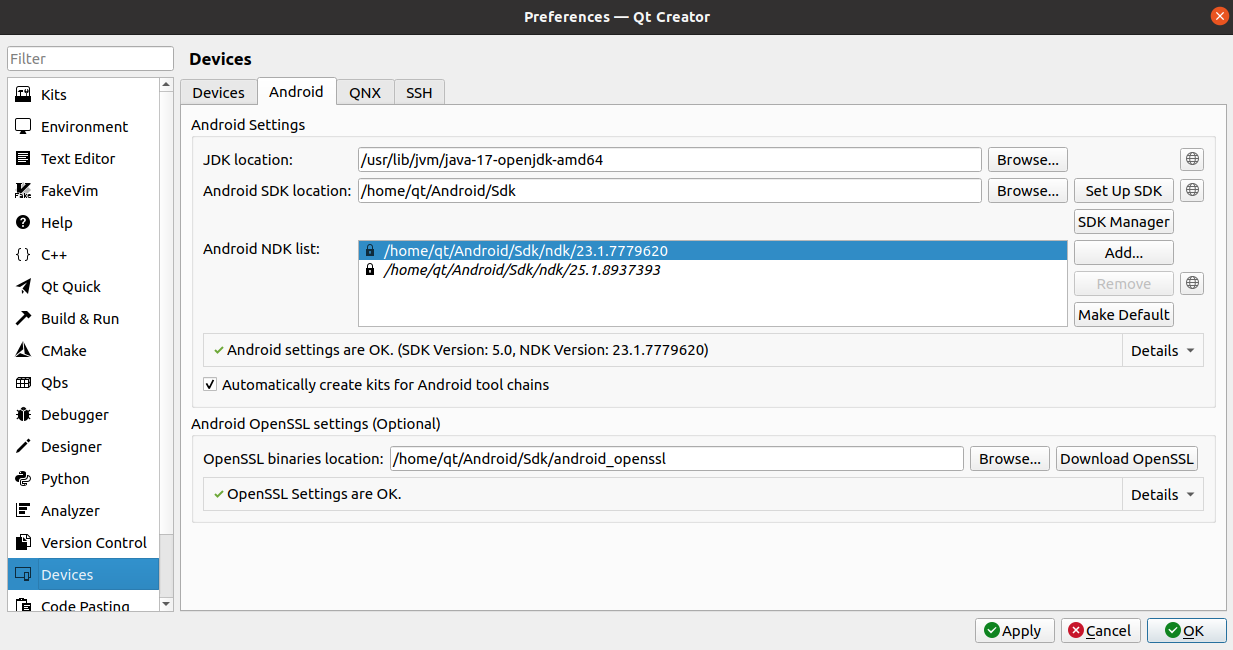Open the CMake triangle icon
Viewport: 1233px width, 650px height.
23,351
